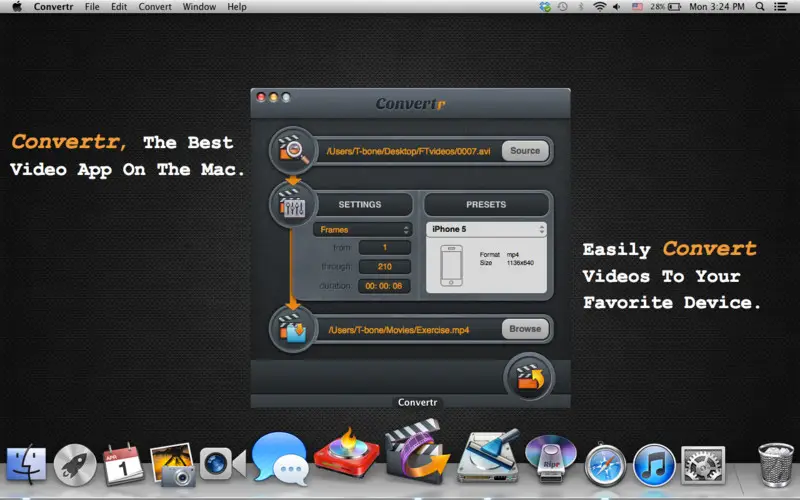
Task: Open the Edit menu
Action: (119, 7)
